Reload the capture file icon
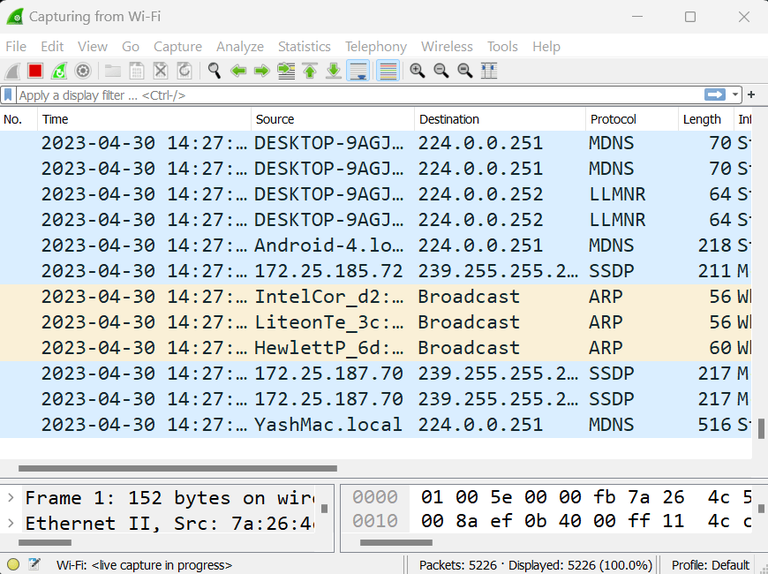768x574 pixels. point(184,71)
